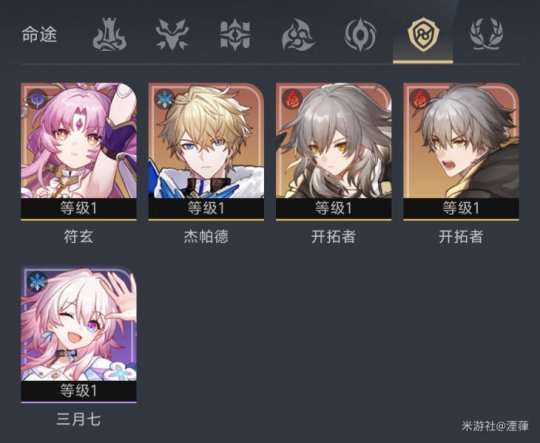Viewport: 540px width, 443px height.
Task: Click the Fire element icon on long-haired 开拓者
Action: click(292, 98)
